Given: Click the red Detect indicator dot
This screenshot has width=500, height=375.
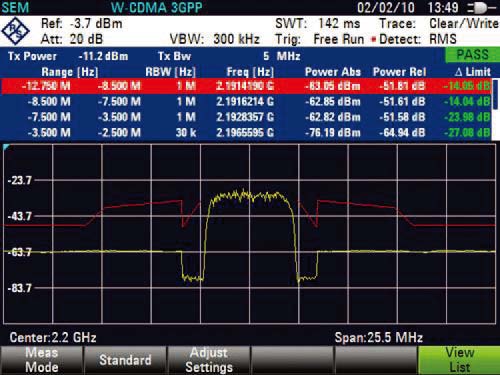Looking at the screenshot, I should pyautogui.click(x=374, y=40).
